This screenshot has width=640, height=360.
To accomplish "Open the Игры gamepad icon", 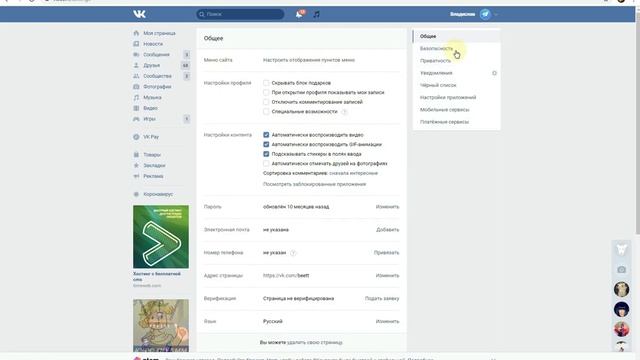I will pyautogui.click(x=136, y=119).
